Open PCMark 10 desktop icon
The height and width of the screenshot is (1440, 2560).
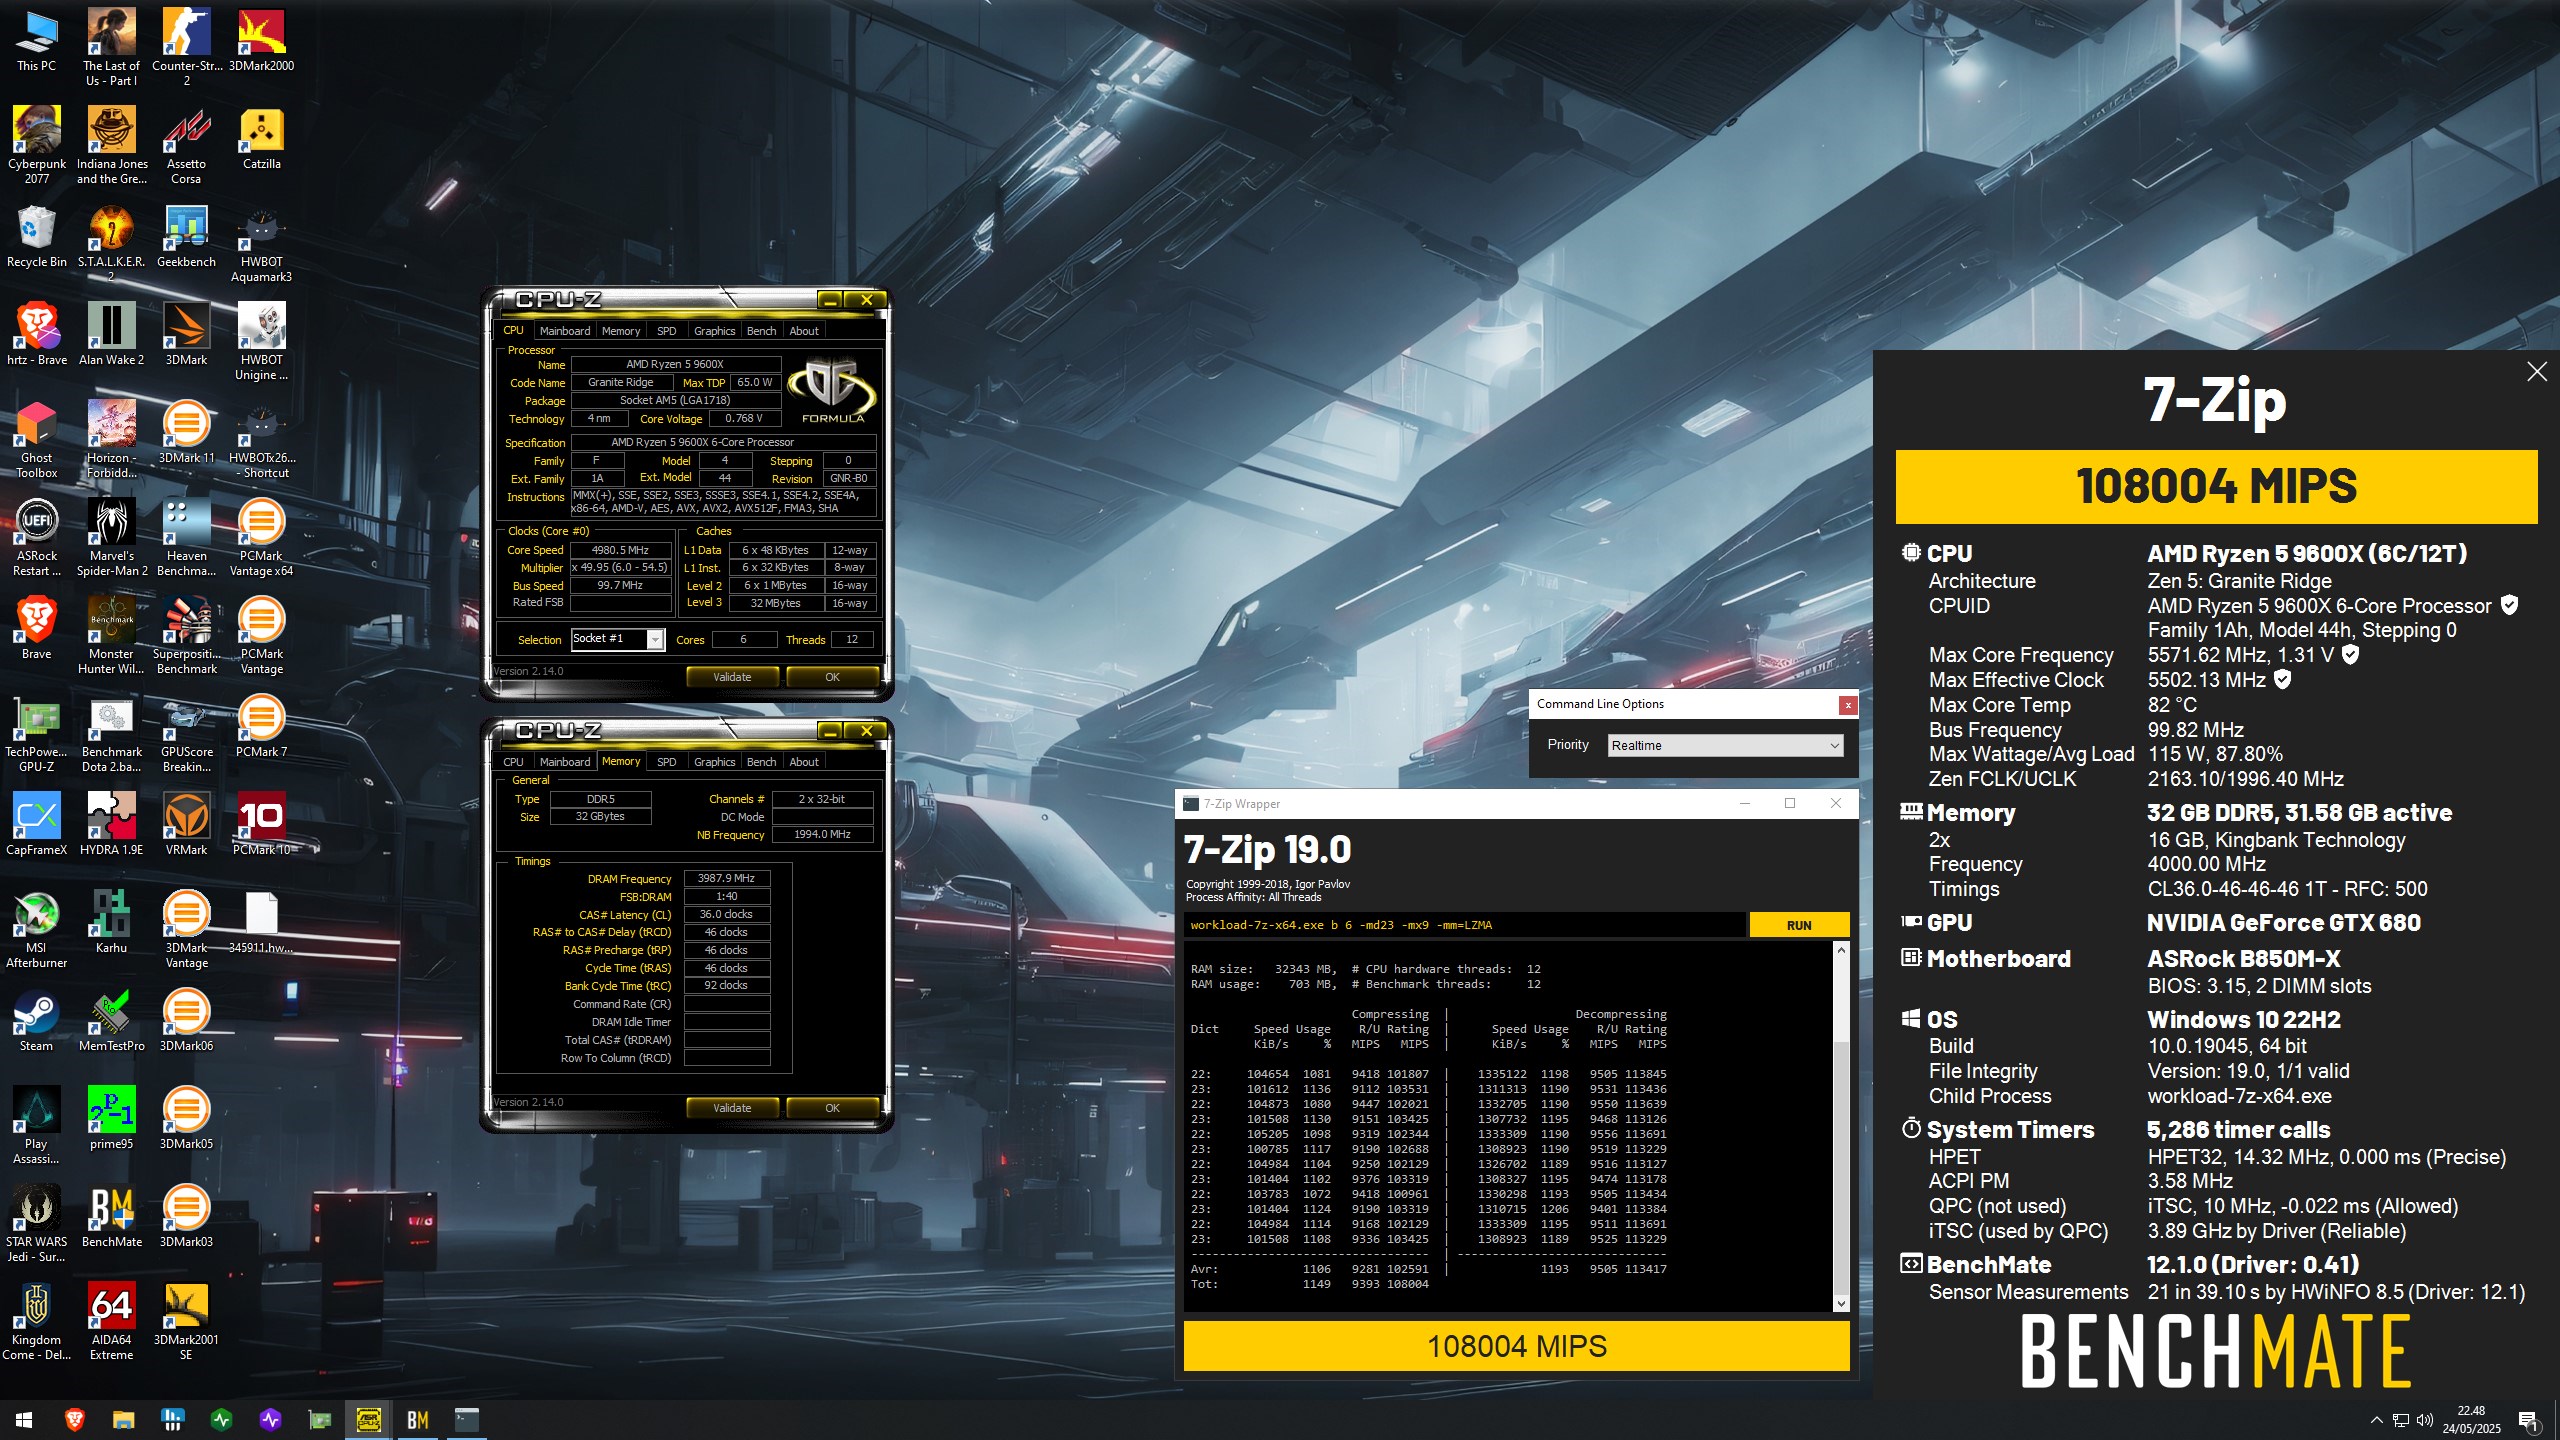tap(261, 824)
